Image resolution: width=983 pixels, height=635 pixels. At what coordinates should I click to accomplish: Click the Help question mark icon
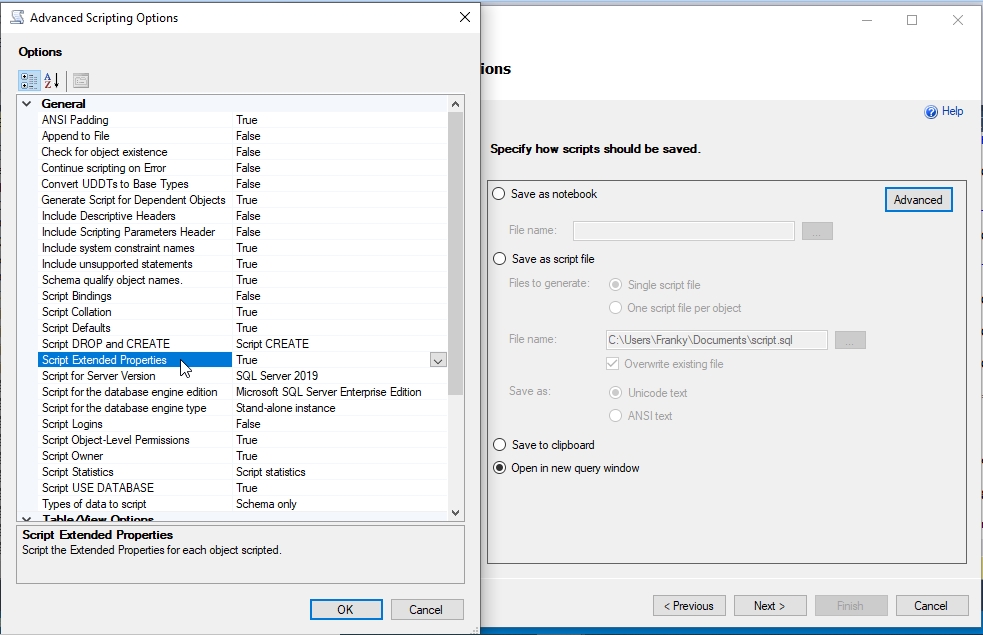point(931,112)
